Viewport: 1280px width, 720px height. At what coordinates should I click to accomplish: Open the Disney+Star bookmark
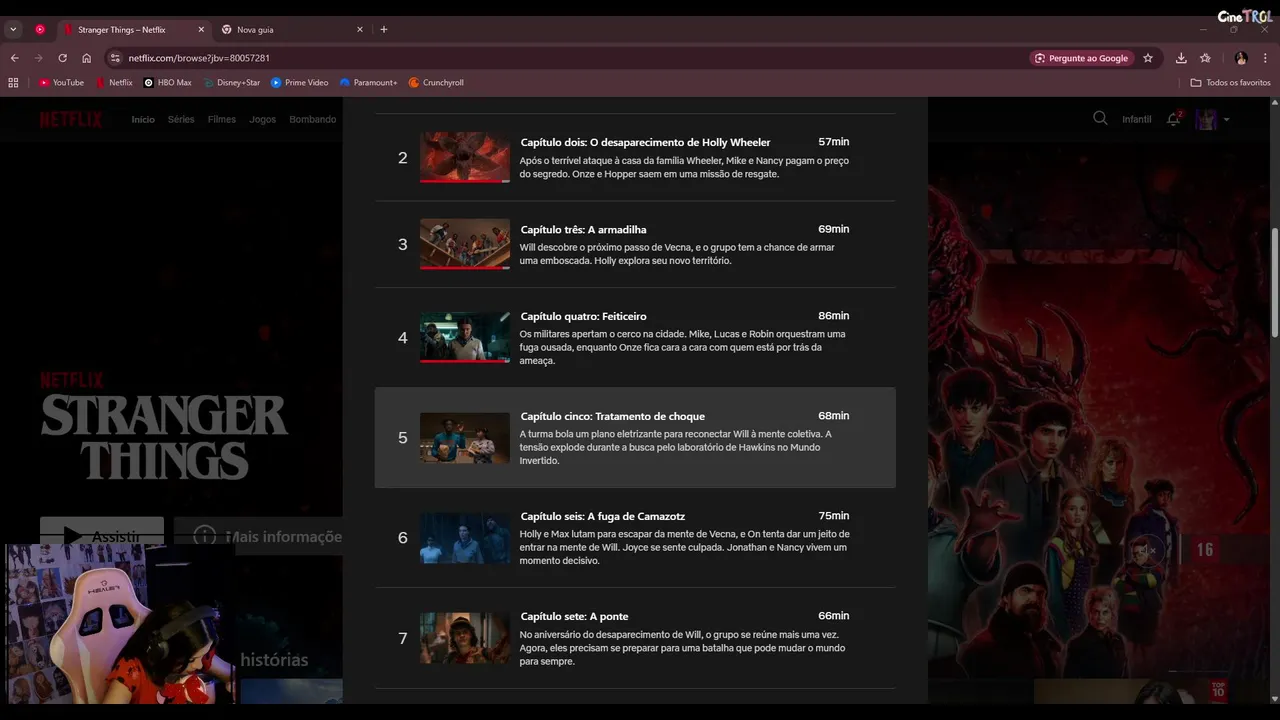pyautogui.click(x=231, y=83)
